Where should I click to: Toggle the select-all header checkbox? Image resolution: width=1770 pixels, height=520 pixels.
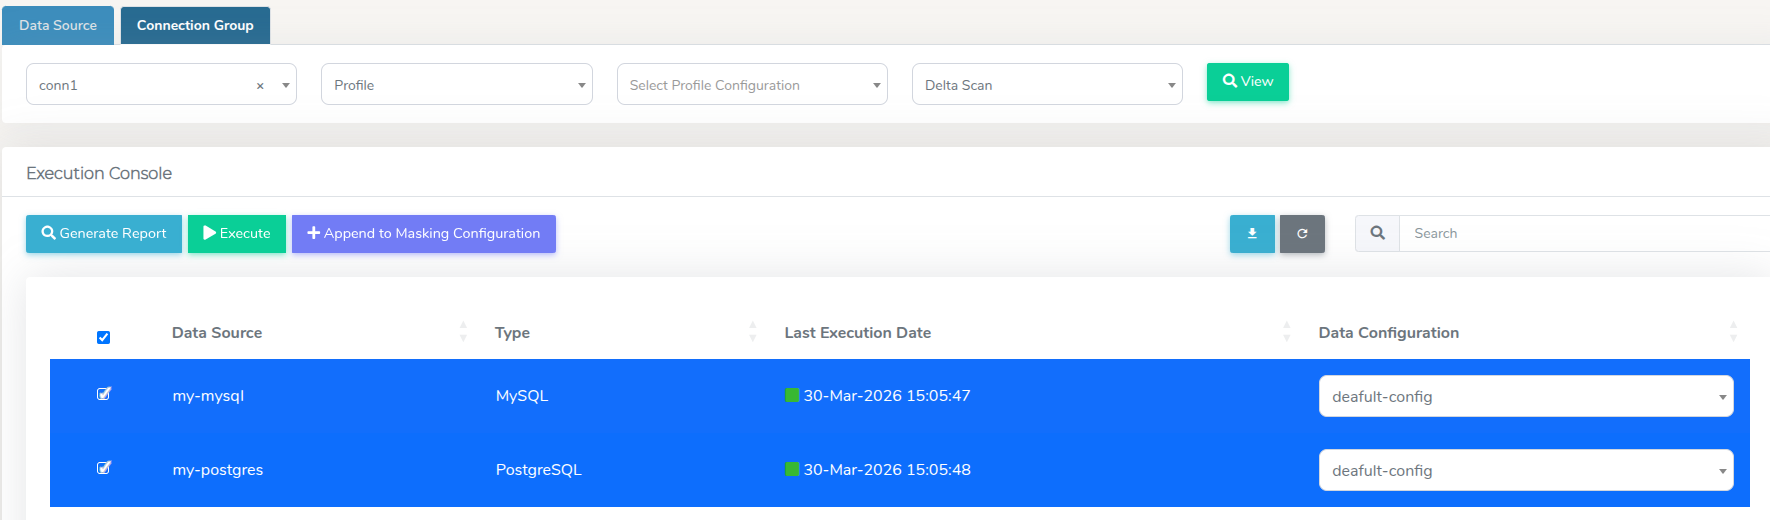[103, 337]
